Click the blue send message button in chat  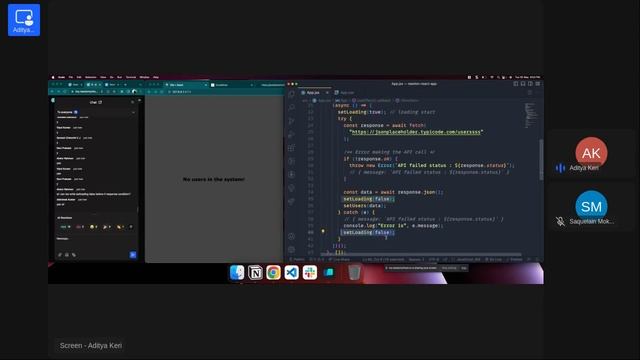click(x=133, y=255)
